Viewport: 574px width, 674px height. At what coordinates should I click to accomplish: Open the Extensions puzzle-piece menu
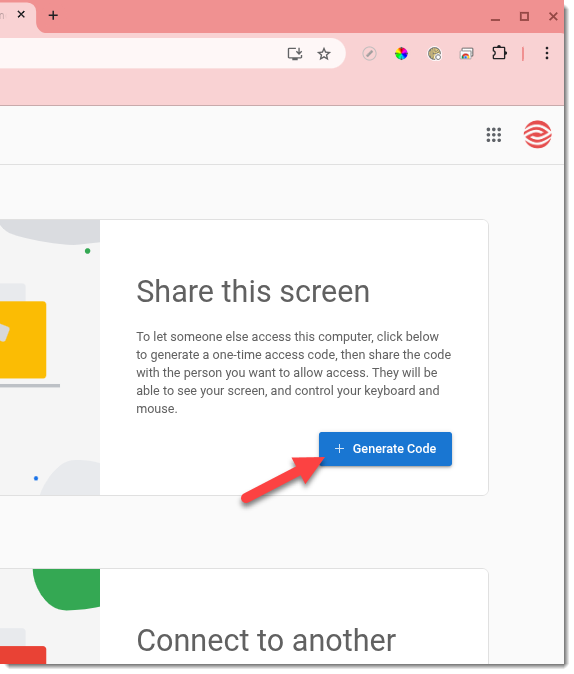coord(499,53)
